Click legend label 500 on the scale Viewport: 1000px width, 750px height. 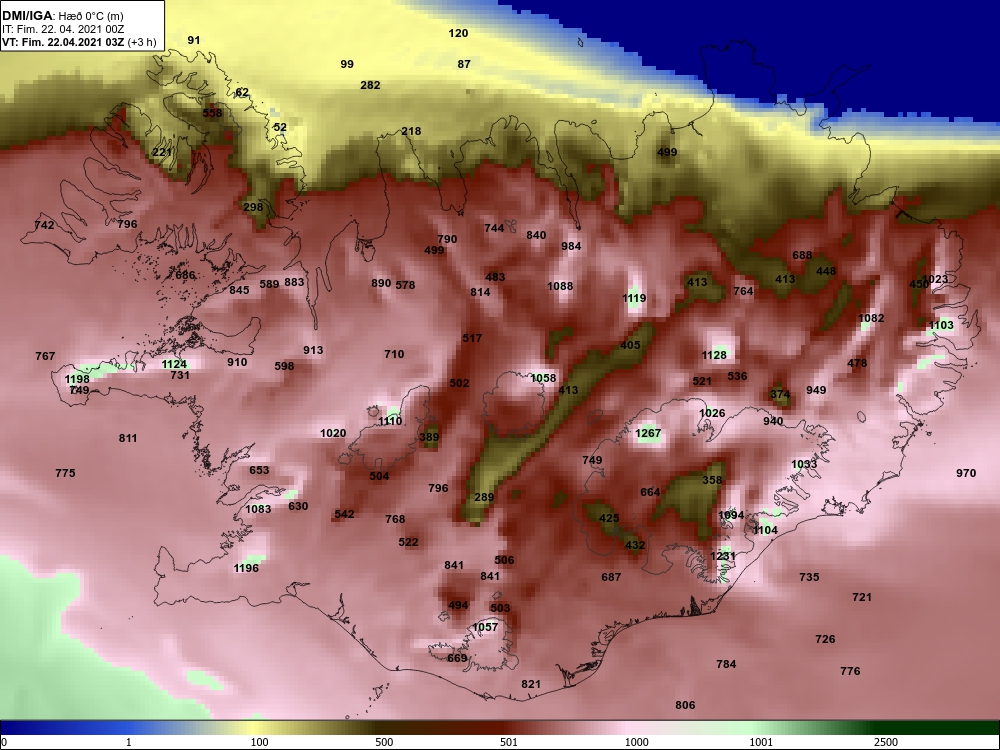point(384,742)
